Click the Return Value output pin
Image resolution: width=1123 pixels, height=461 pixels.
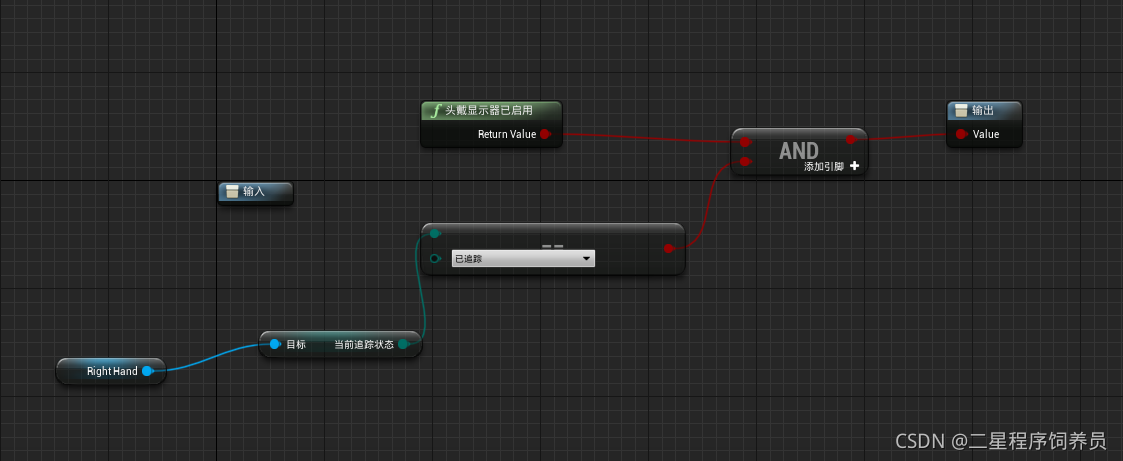click(544, 134)
